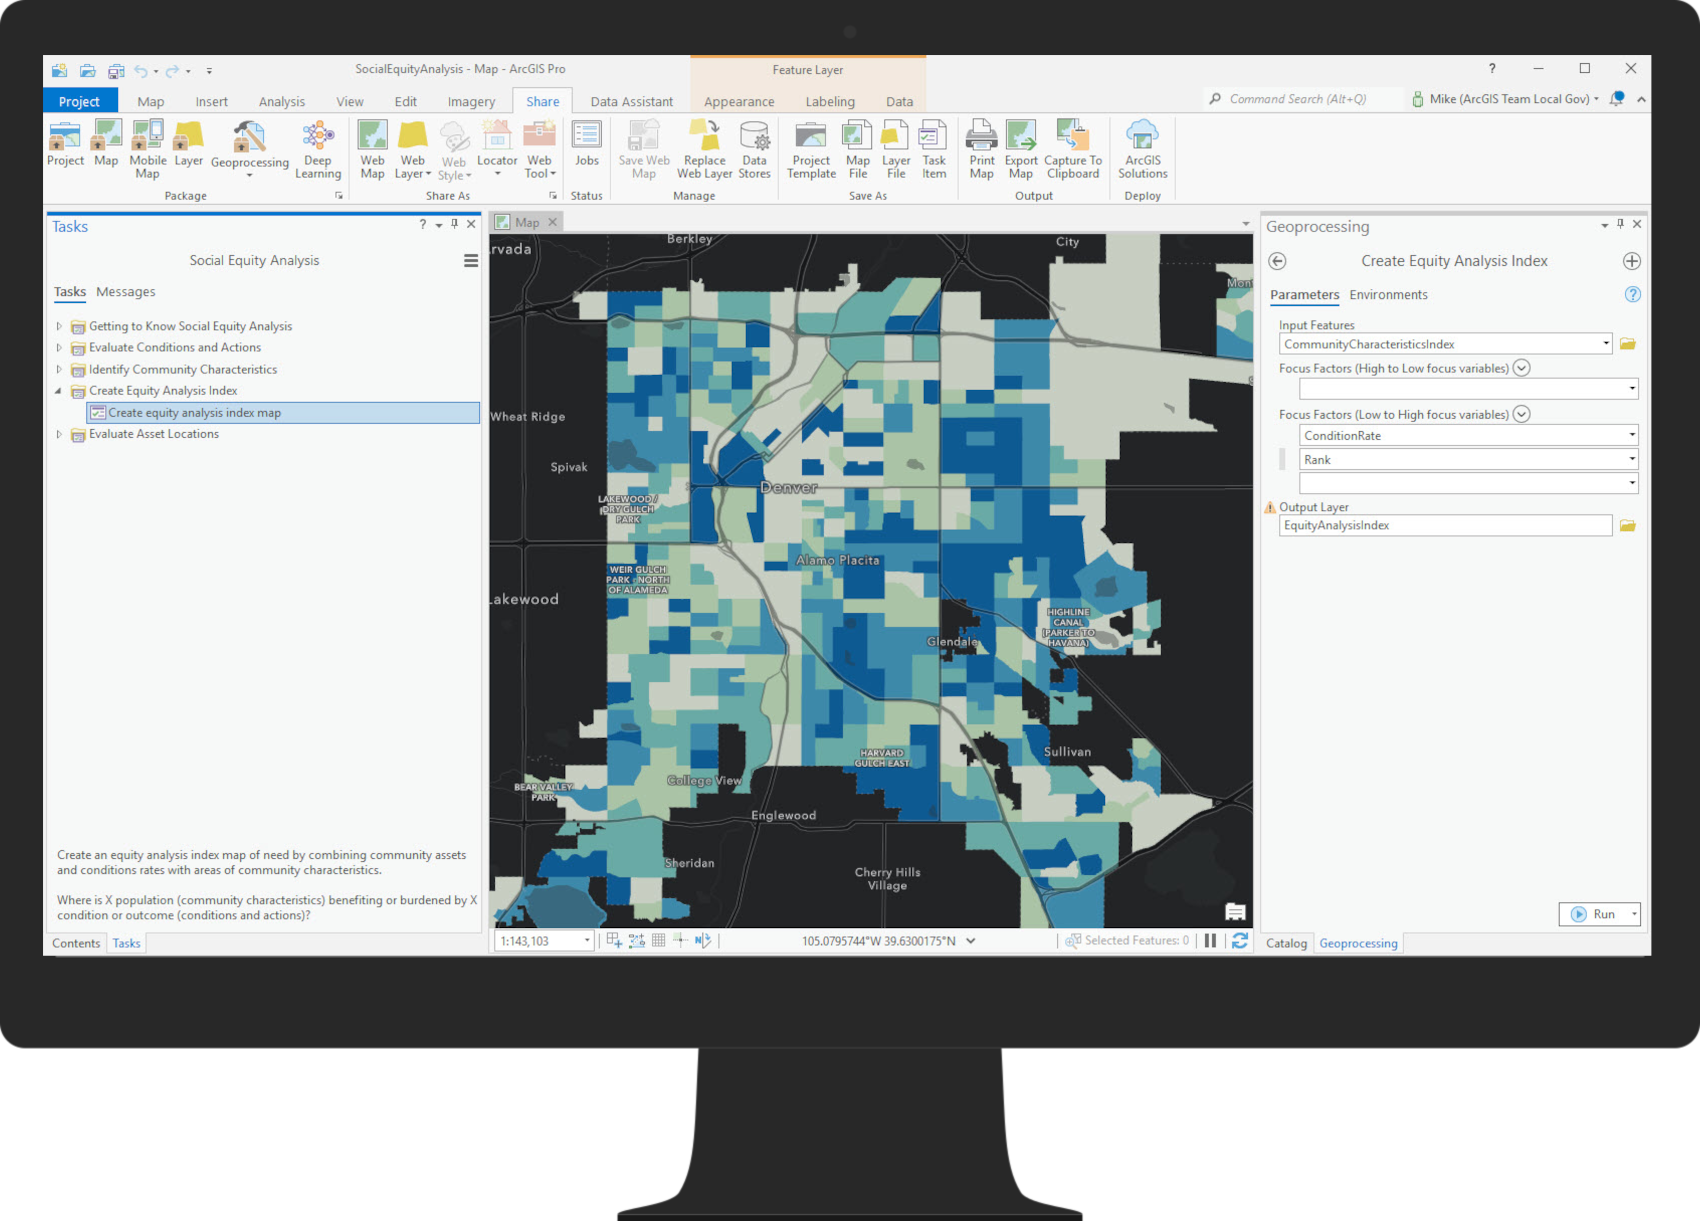Expand the Evaluate Asset Locations task group

coord(59,433)
